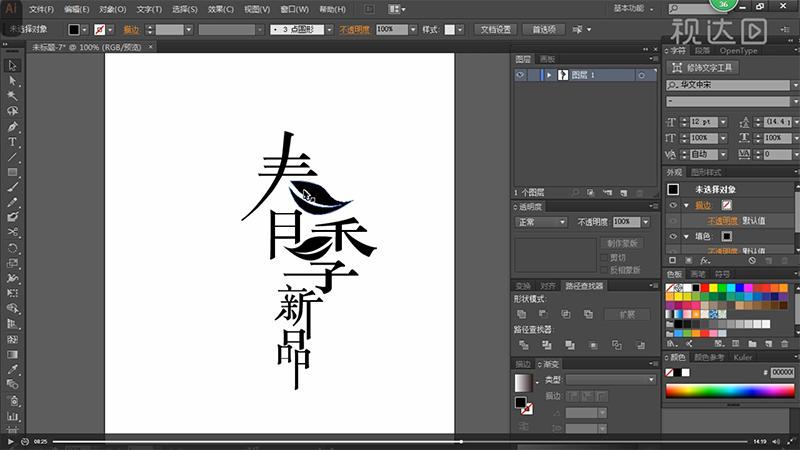Select the Rectangle tool
This screenshot has width=800, height=450.
[13, 172]
